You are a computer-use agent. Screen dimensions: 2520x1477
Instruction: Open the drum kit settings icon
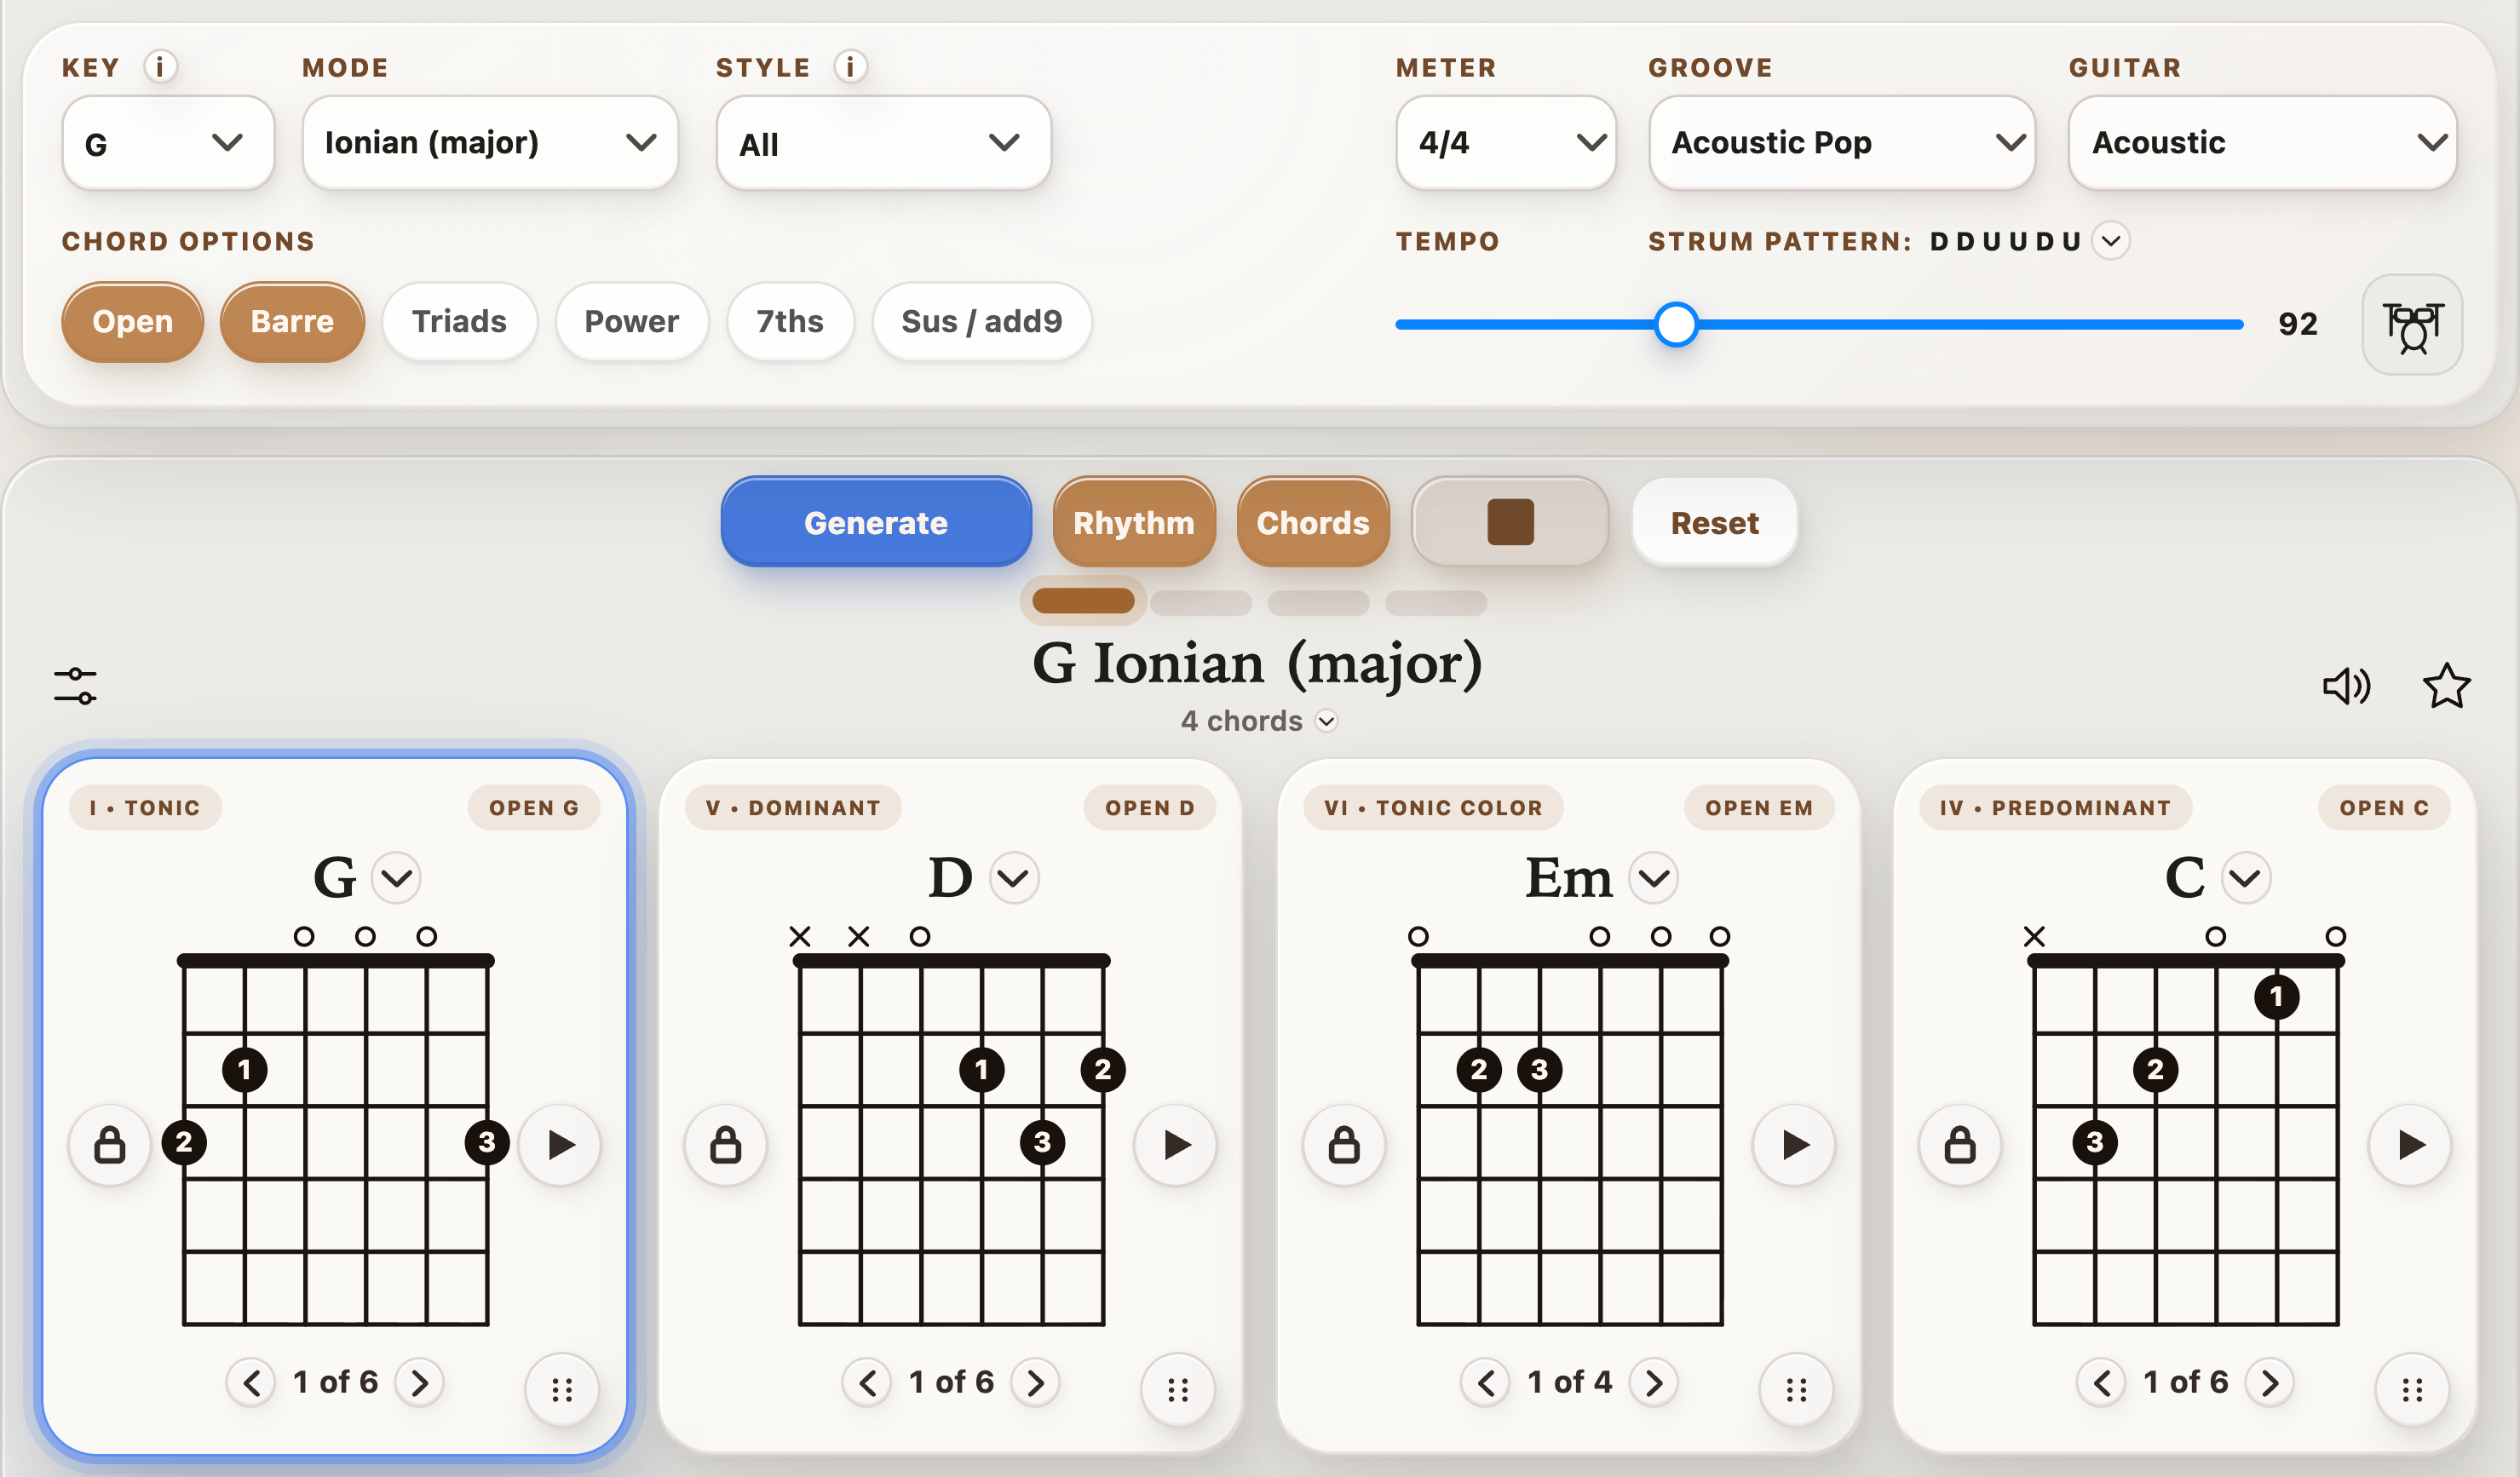pos(2412,325)
